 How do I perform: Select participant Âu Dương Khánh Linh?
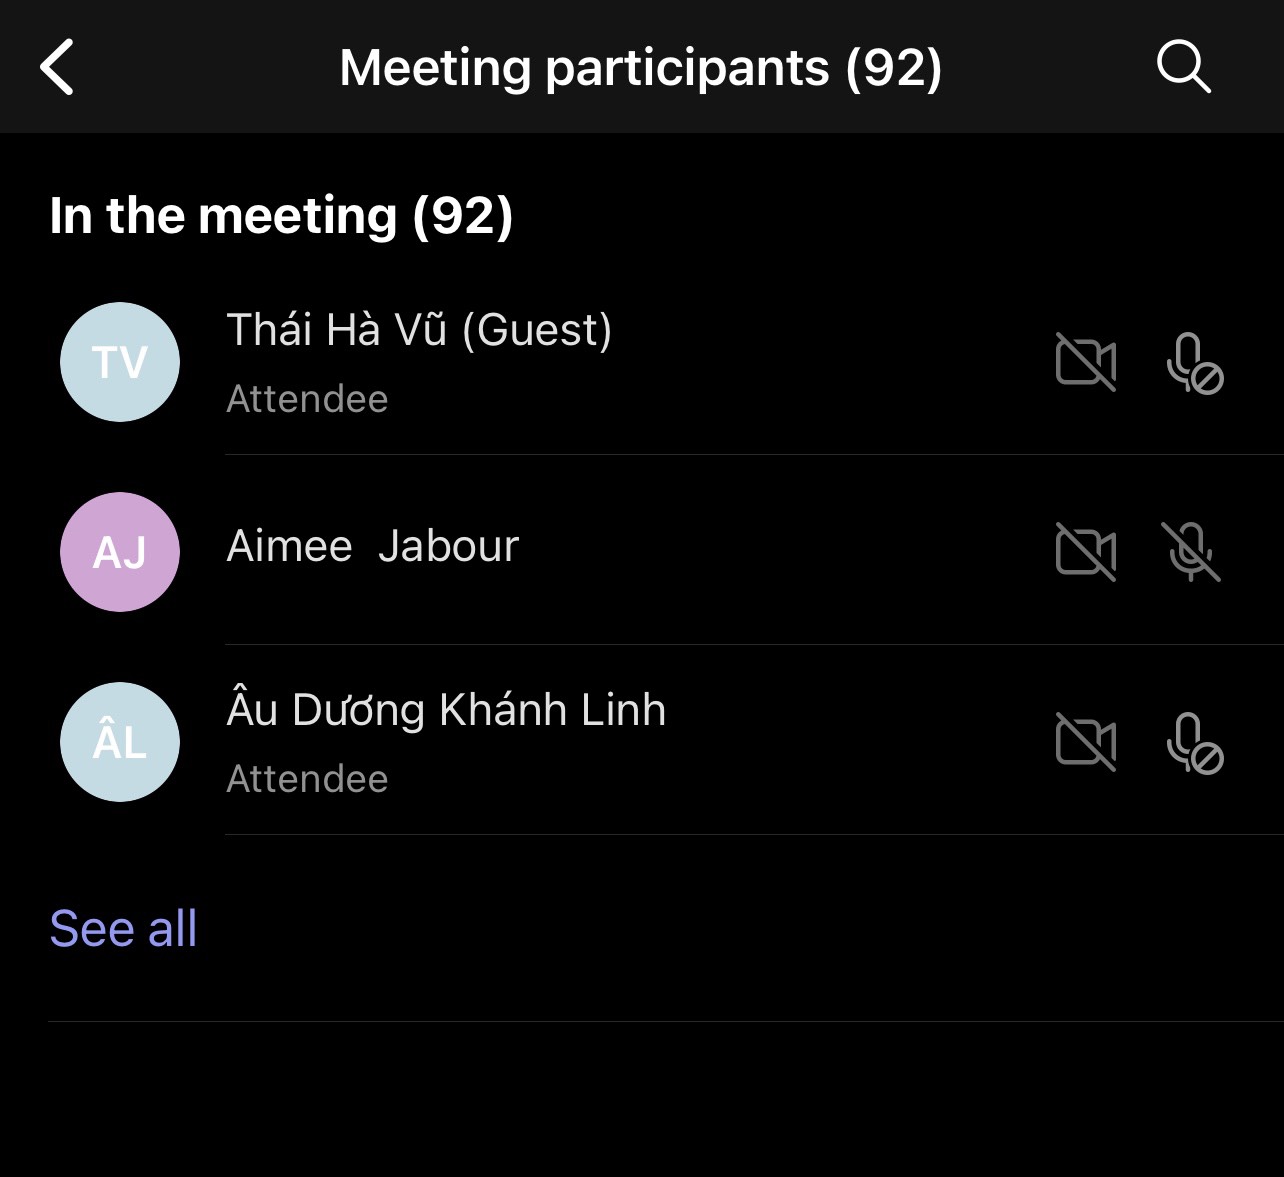coord(446,710)
